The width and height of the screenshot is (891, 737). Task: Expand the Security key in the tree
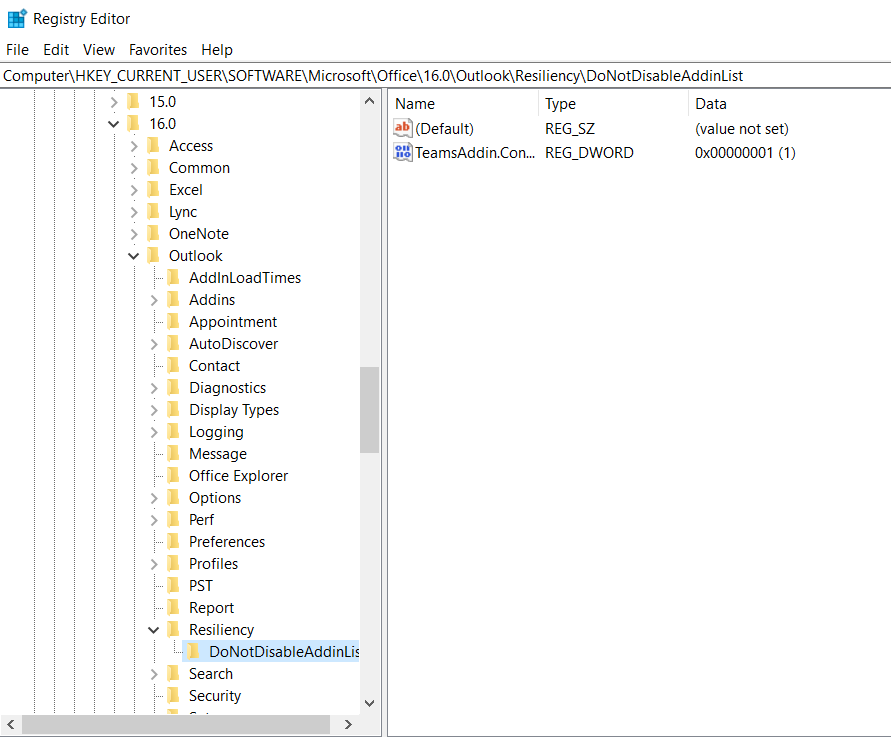(x=154, y=695)
